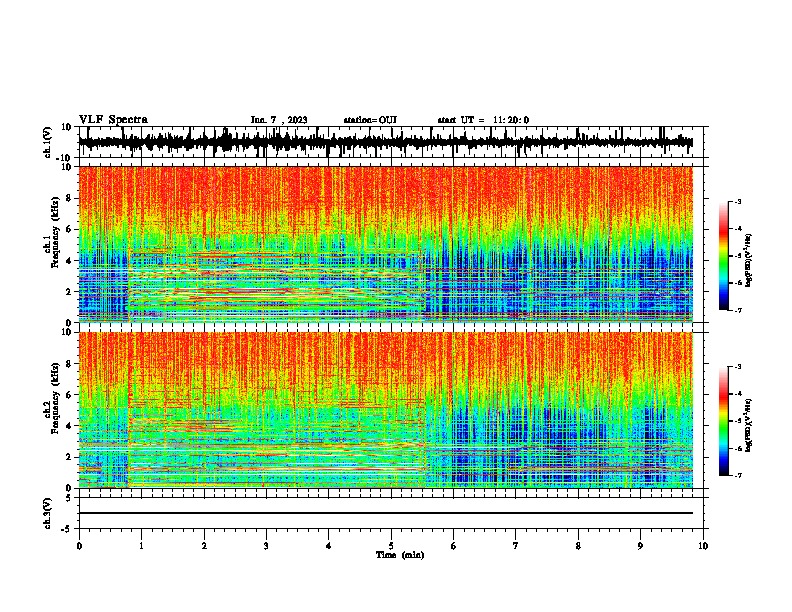The height and width of the screenshot is (612, 792).
Task: Click the "VLF Spectra" plot title
Action: coord(113,120)
